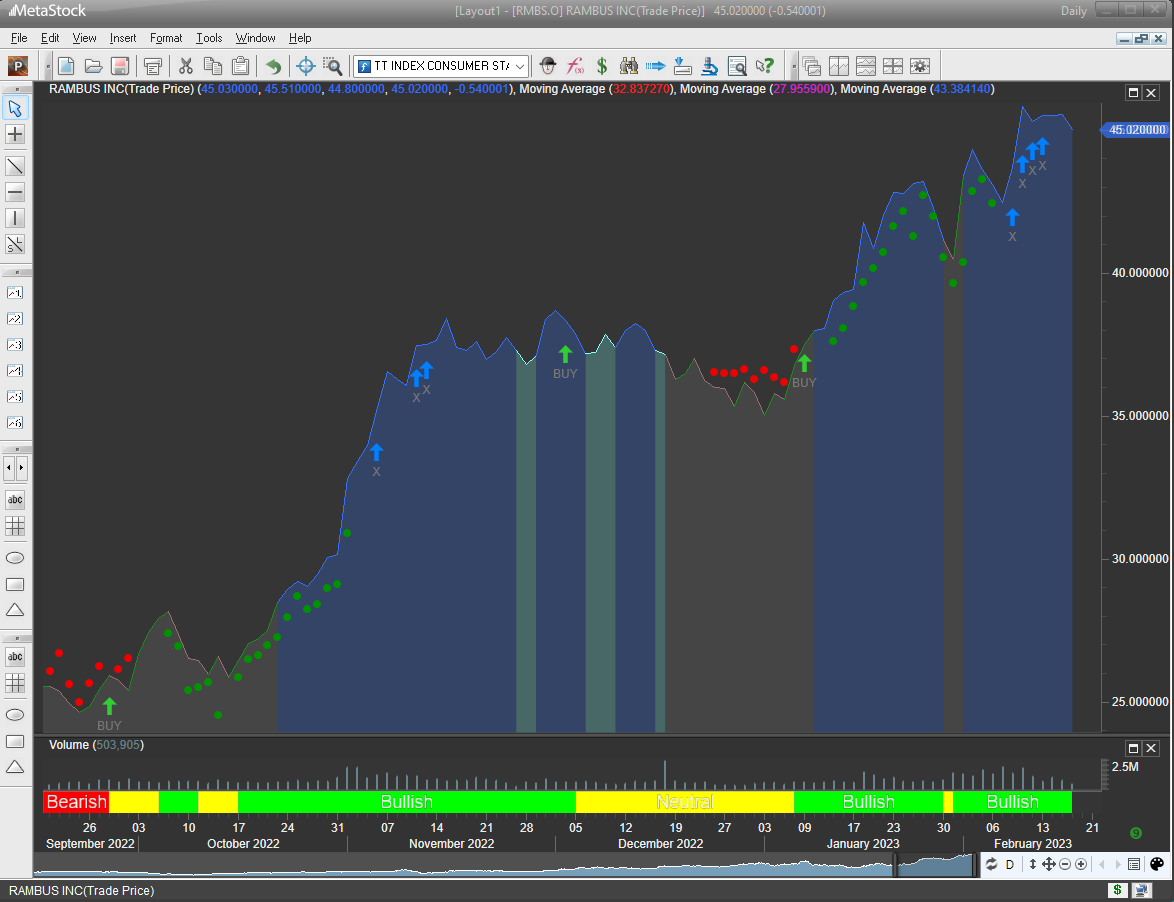Open the Help menu
The height and width of the screenshot is (902, 1174).
(x=299, y=38)
